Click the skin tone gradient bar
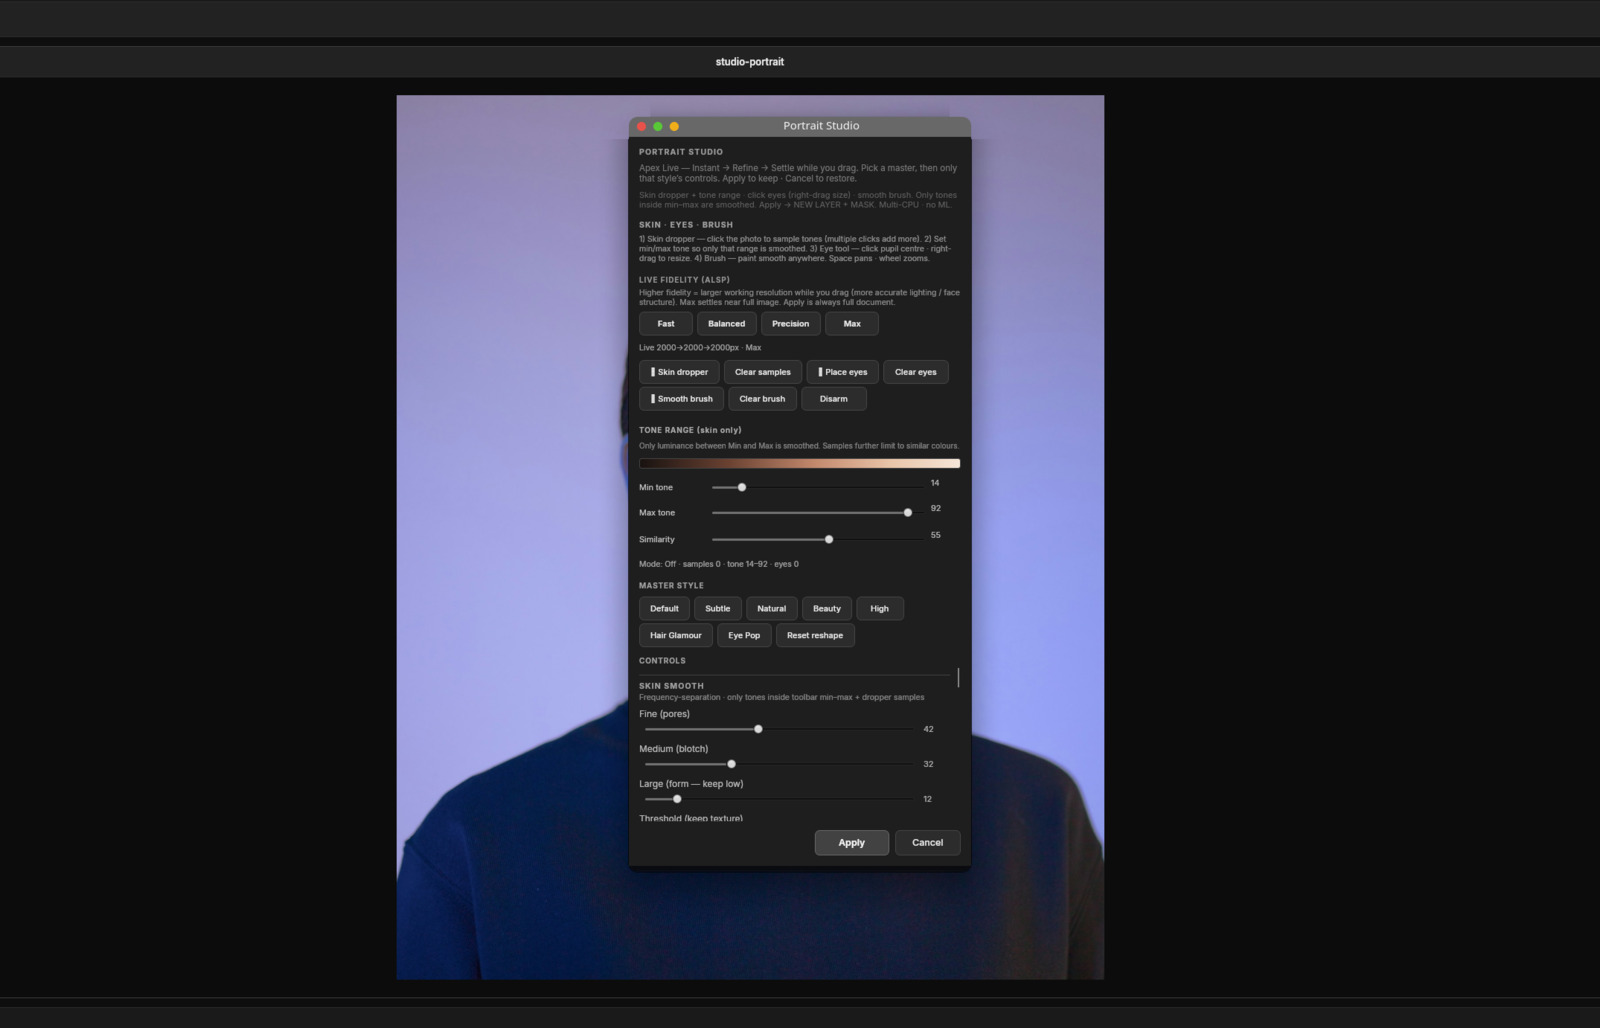The height and width of the screenshot is (1028, 1600). pyautogui.click(x=799, y=463)
